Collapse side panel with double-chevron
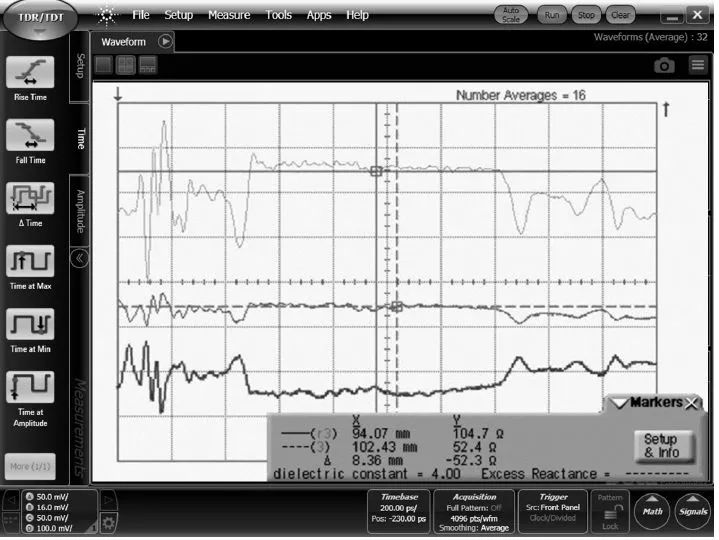The image size is (719, 540). (x=79, y=258)
